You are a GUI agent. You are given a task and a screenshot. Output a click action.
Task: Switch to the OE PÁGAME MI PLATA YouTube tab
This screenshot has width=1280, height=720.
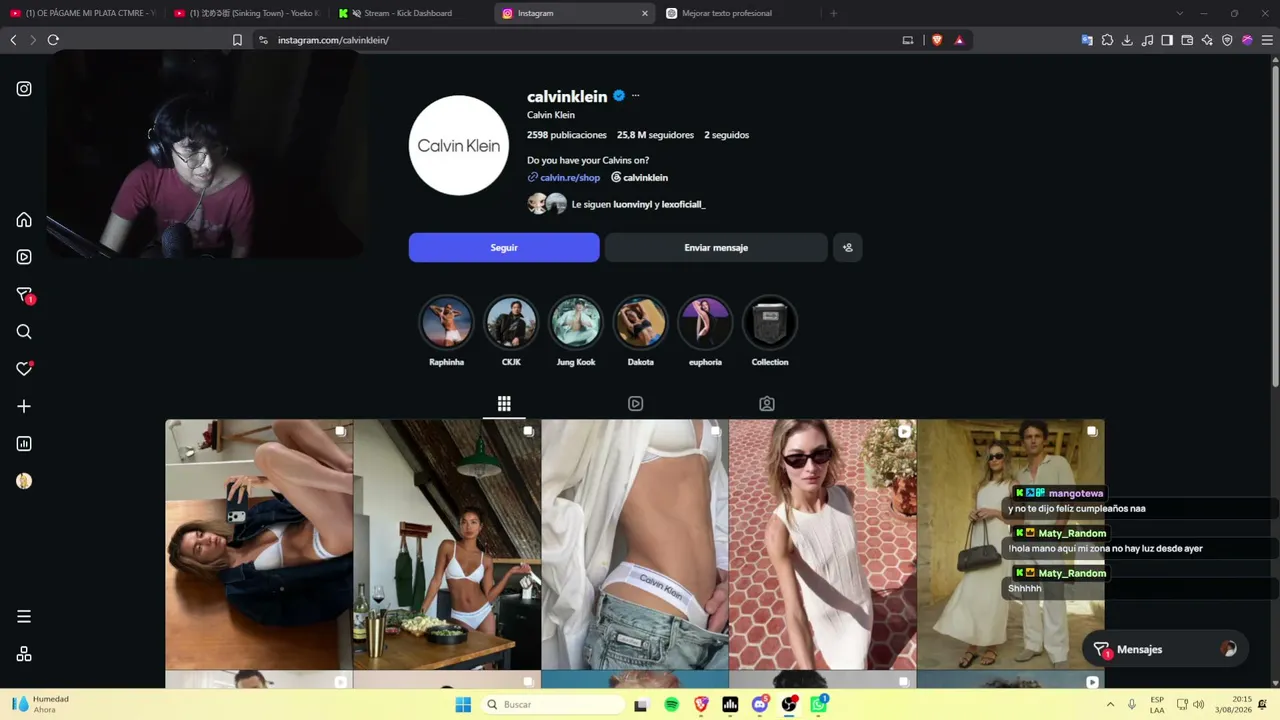pos(83,13)
